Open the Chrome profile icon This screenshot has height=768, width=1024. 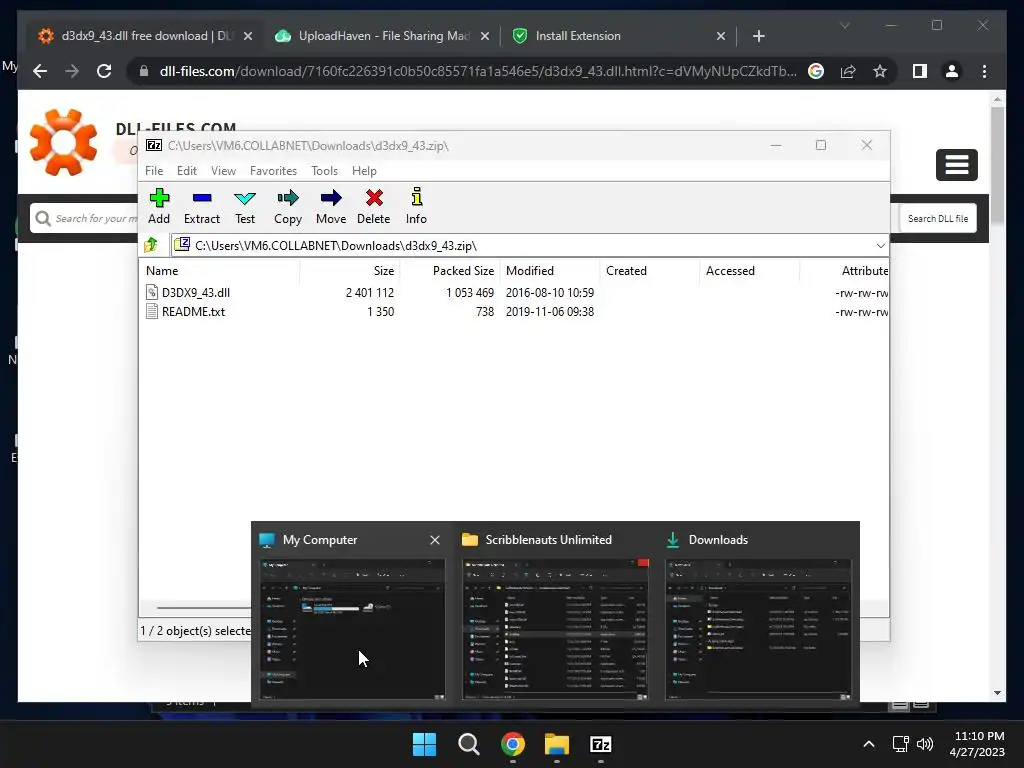(952, 71)
